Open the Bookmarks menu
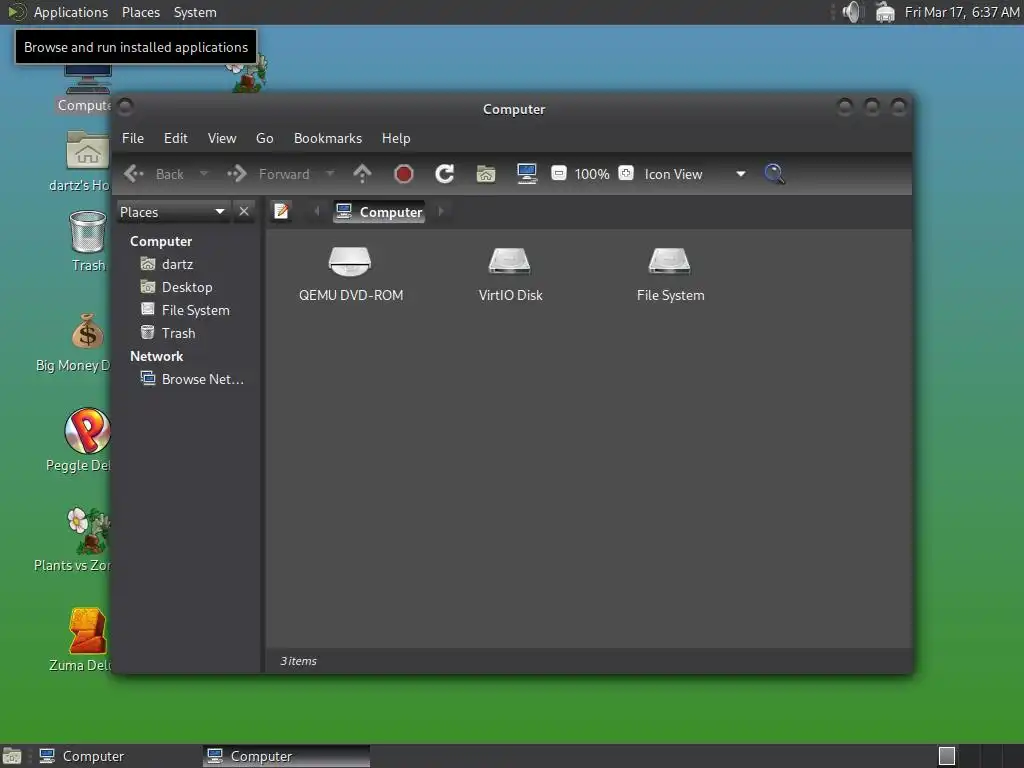The height and width of the screenshot is (768, 1024). click(328, 138)
